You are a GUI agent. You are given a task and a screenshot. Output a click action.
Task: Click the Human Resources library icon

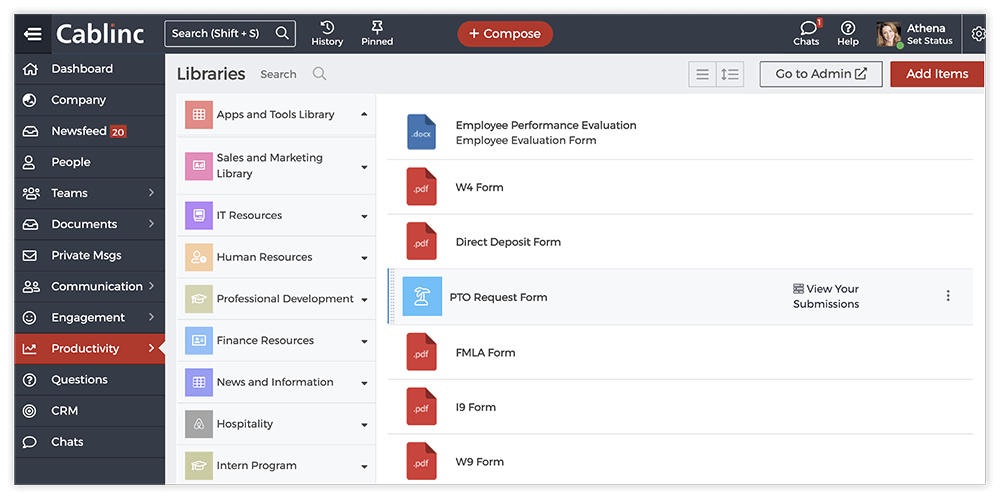pyautogui.click(x=199, y=257)
